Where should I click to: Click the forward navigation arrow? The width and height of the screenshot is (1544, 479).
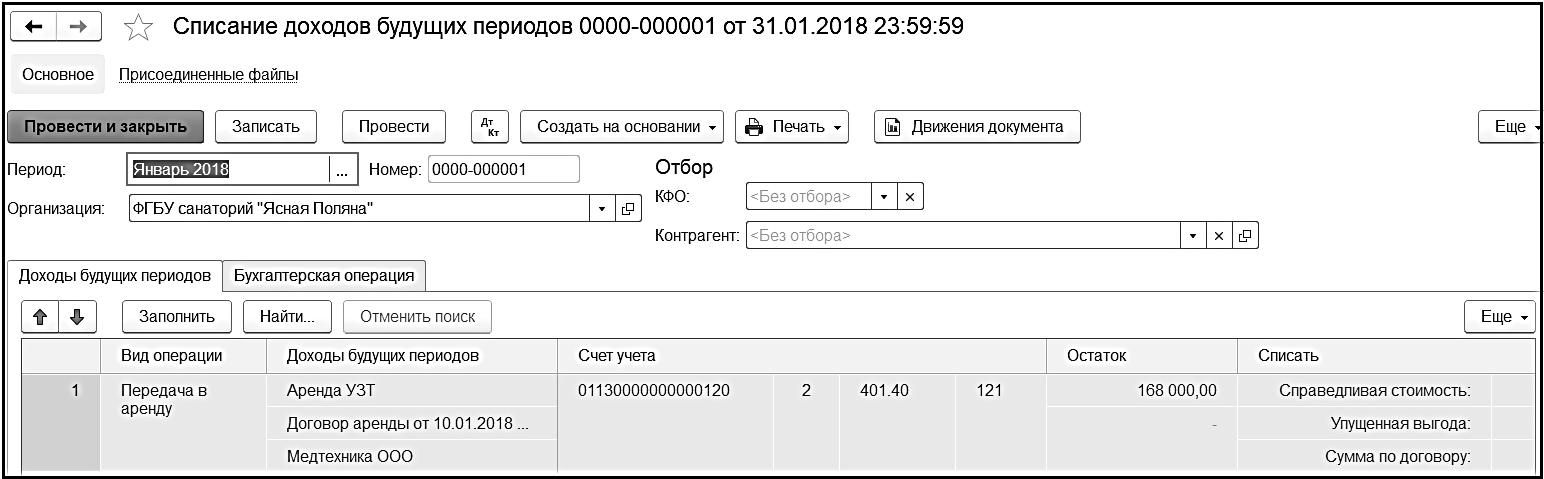pos(80,27)
